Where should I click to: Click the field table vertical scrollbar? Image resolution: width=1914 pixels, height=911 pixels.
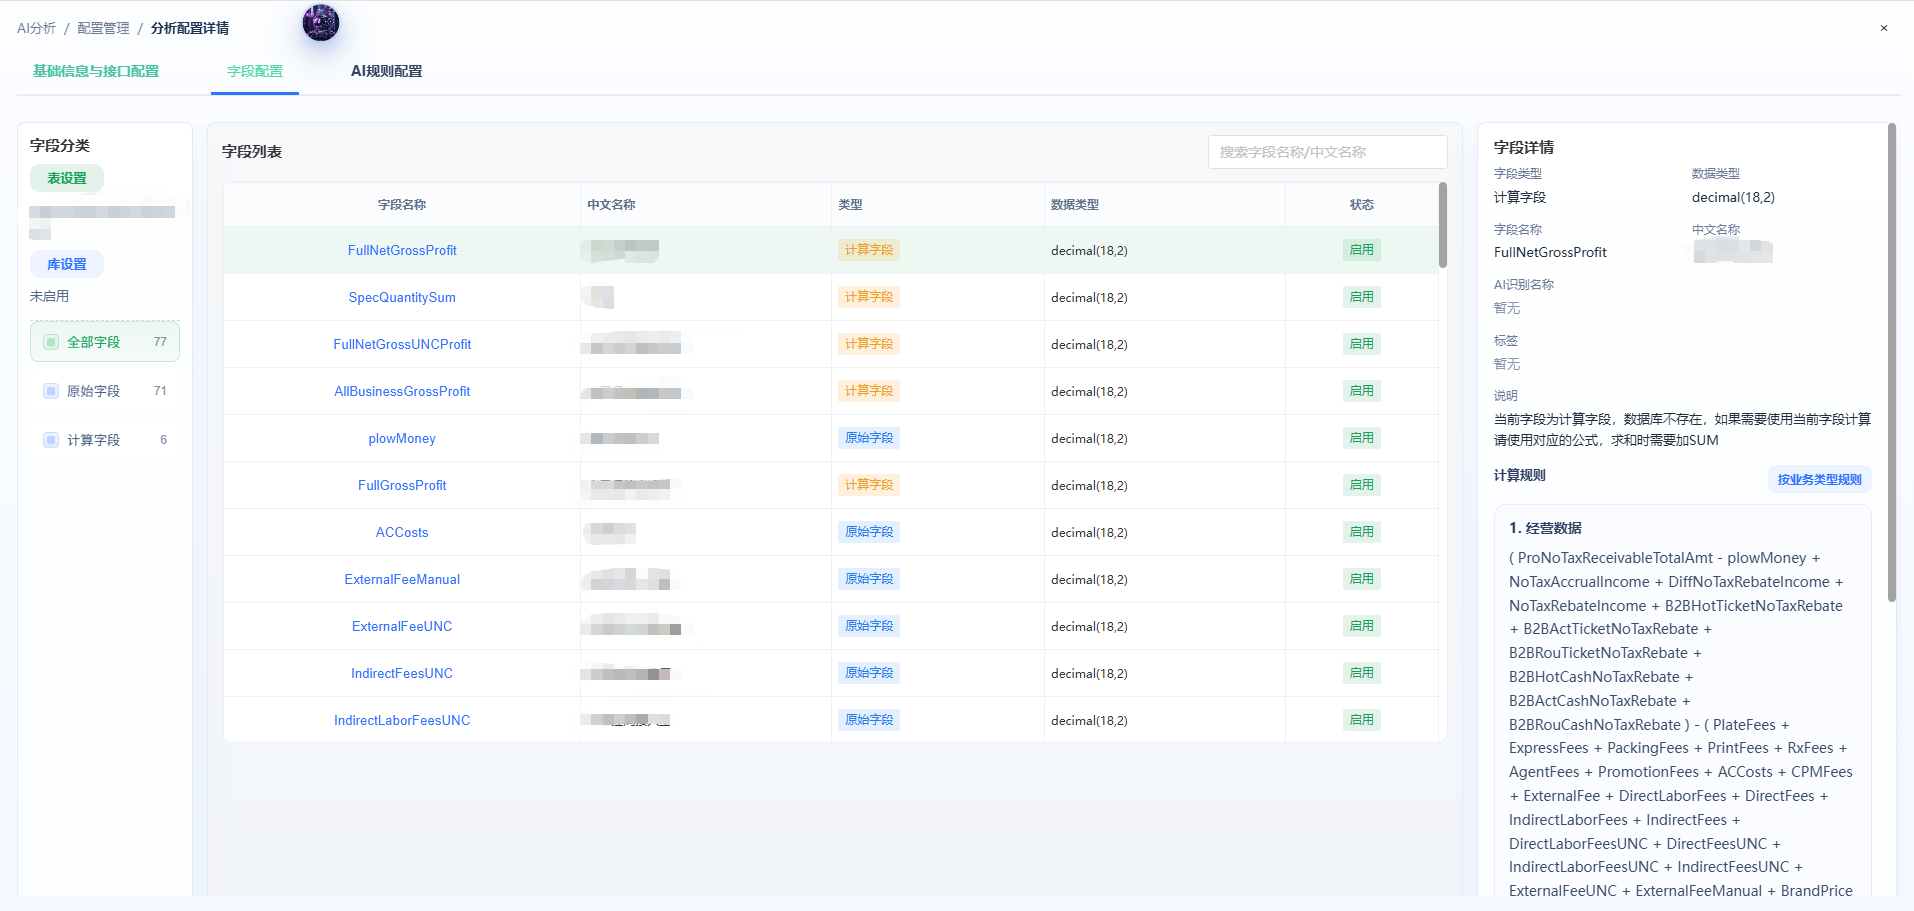(1442, 225)
